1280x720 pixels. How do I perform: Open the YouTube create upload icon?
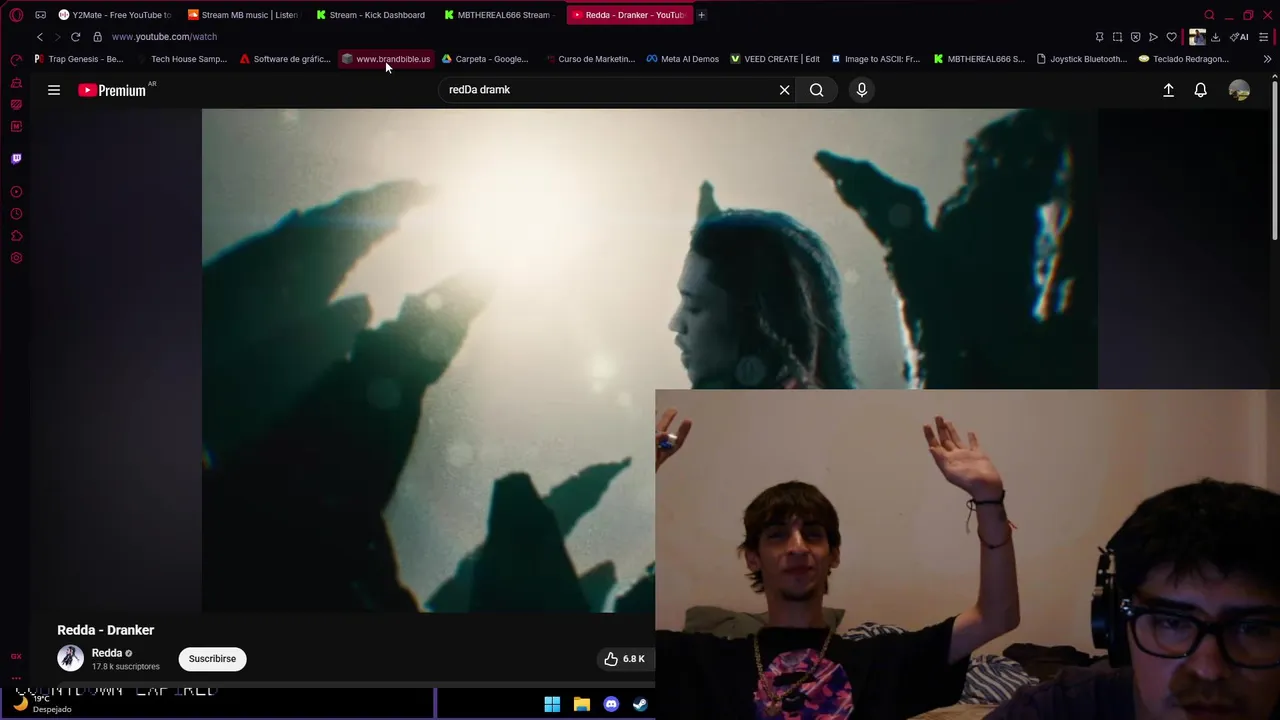pyautogui.click(x=1168, y=90)
